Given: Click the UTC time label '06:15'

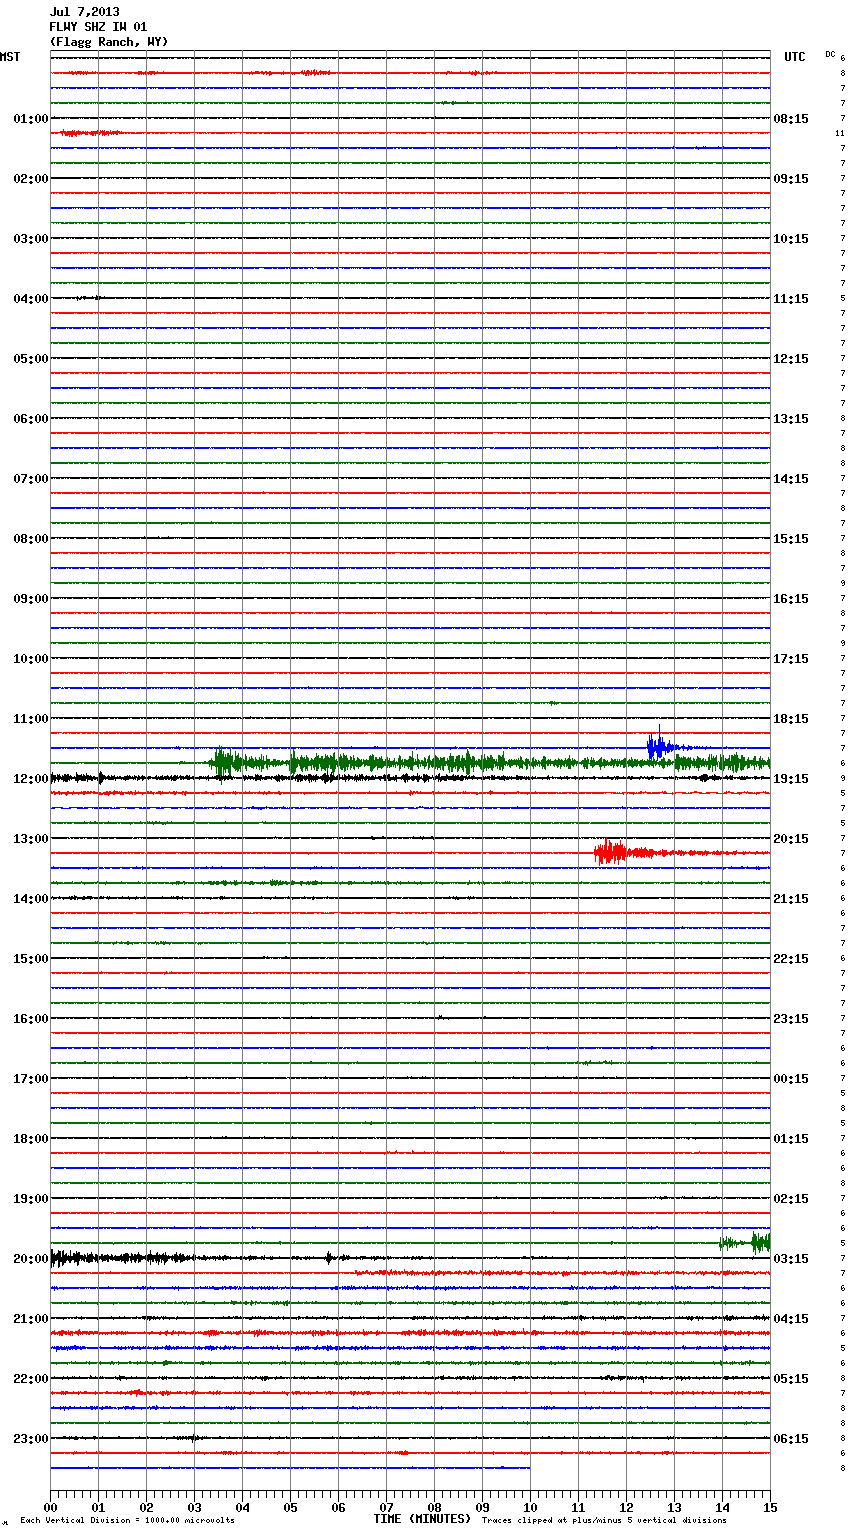Looking at the screenshot, I should click(x=791, y=1439).
